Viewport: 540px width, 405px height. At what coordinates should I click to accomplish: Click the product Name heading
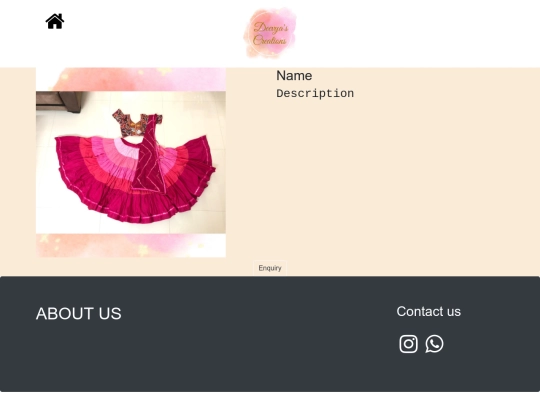coord(294,76)
